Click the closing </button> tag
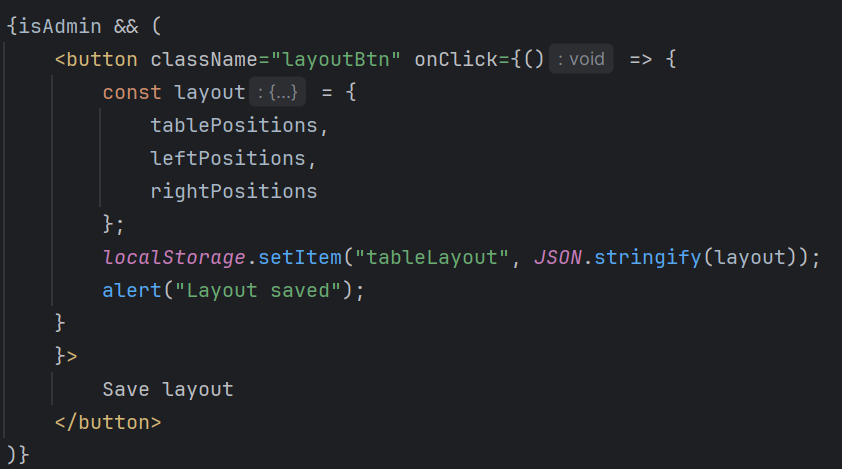Image resolution: width=842 pixels, height=469 pixels. [108, 421]
